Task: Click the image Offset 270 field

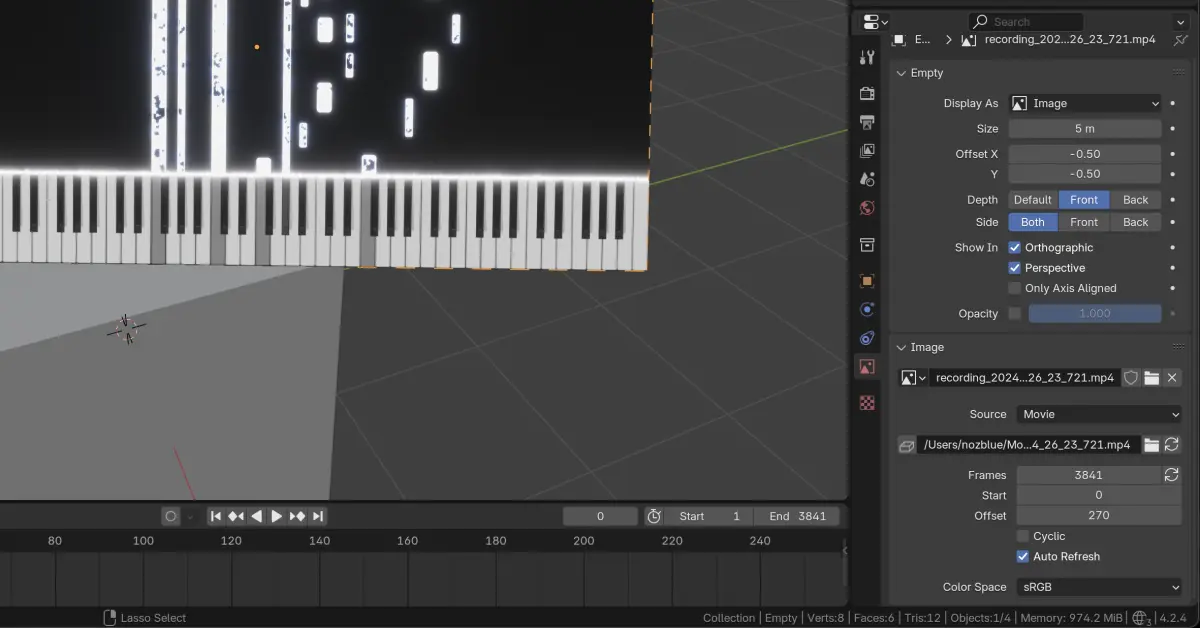Action: pos(1099,516)
